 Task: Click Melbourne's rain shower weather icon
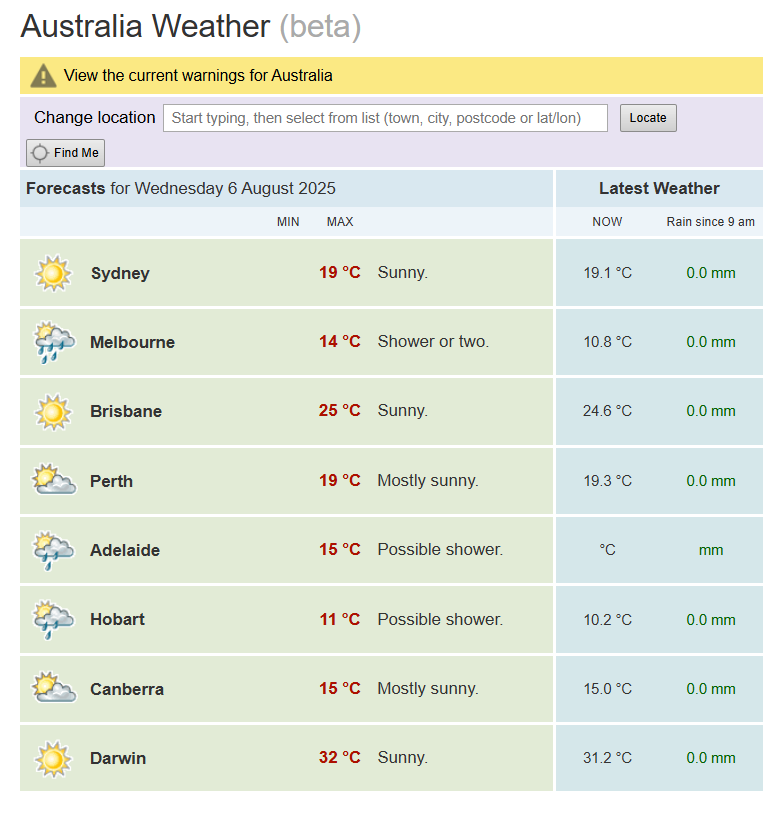[x=53, y=342]
